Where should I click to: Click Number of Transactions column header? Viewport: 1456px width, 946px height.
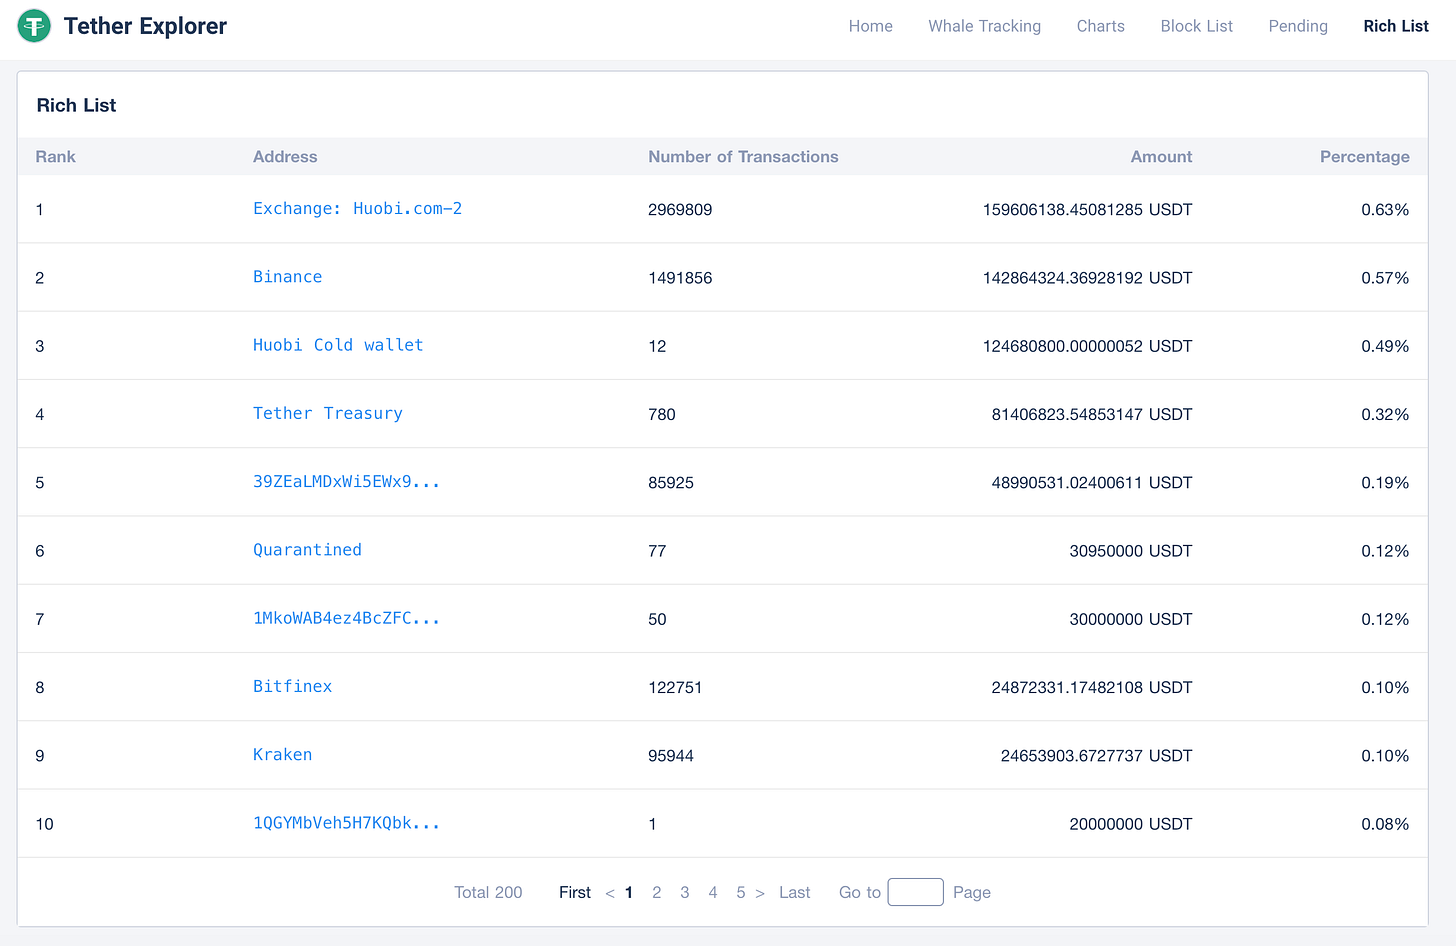pos(743,157)
